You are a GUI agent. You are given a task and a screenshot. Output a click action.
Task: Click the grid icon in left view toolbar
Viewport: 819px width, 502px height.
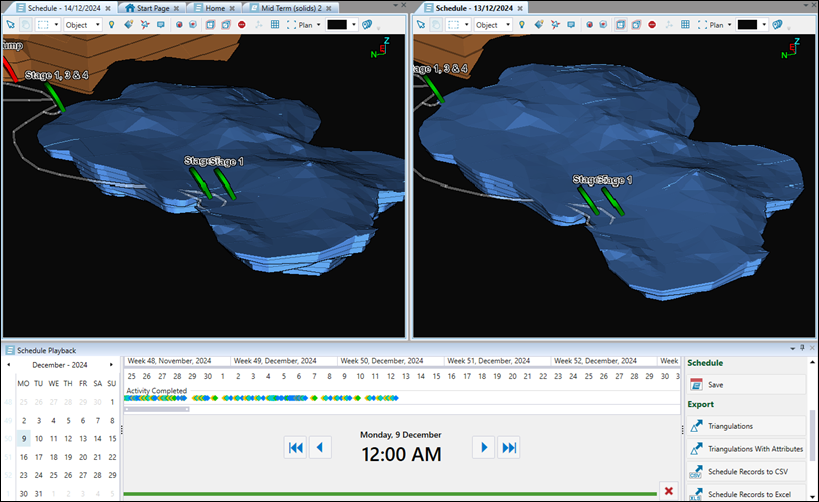pyautogui.click(x=274, y=24)
